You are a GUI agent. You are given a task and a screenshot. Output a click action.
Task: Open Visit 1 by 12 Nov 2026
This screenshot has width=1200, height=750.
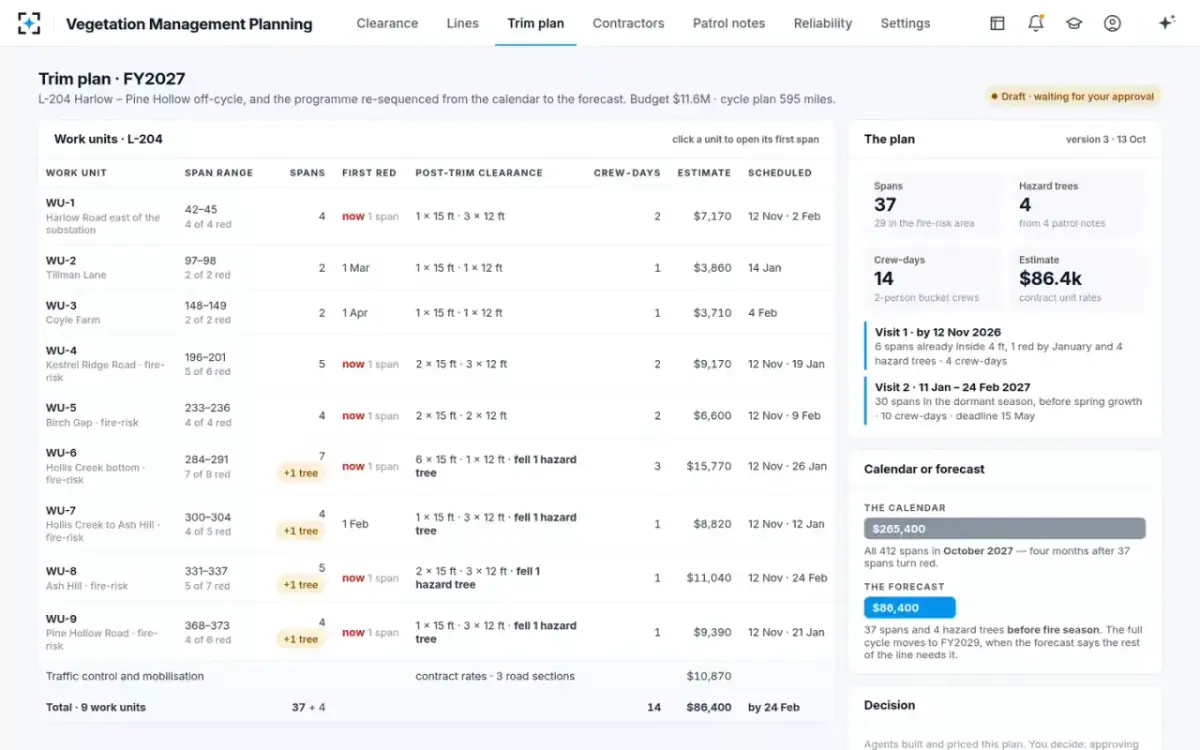point(1005,346)
